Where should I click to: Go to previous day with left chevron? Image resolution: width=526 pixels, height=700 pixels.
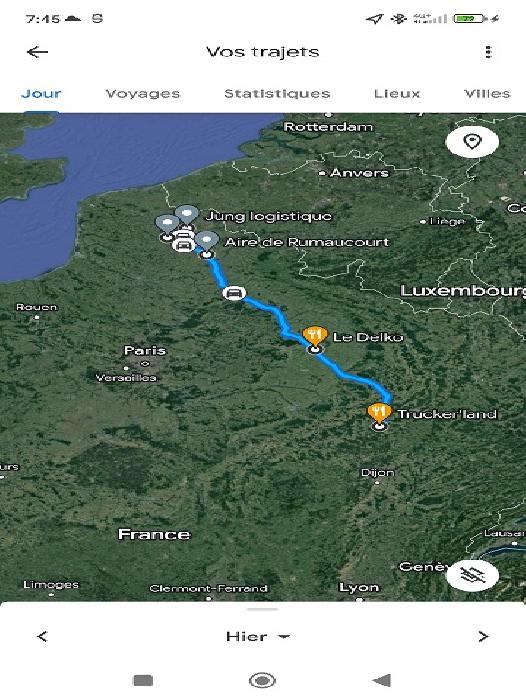point(42,636)
